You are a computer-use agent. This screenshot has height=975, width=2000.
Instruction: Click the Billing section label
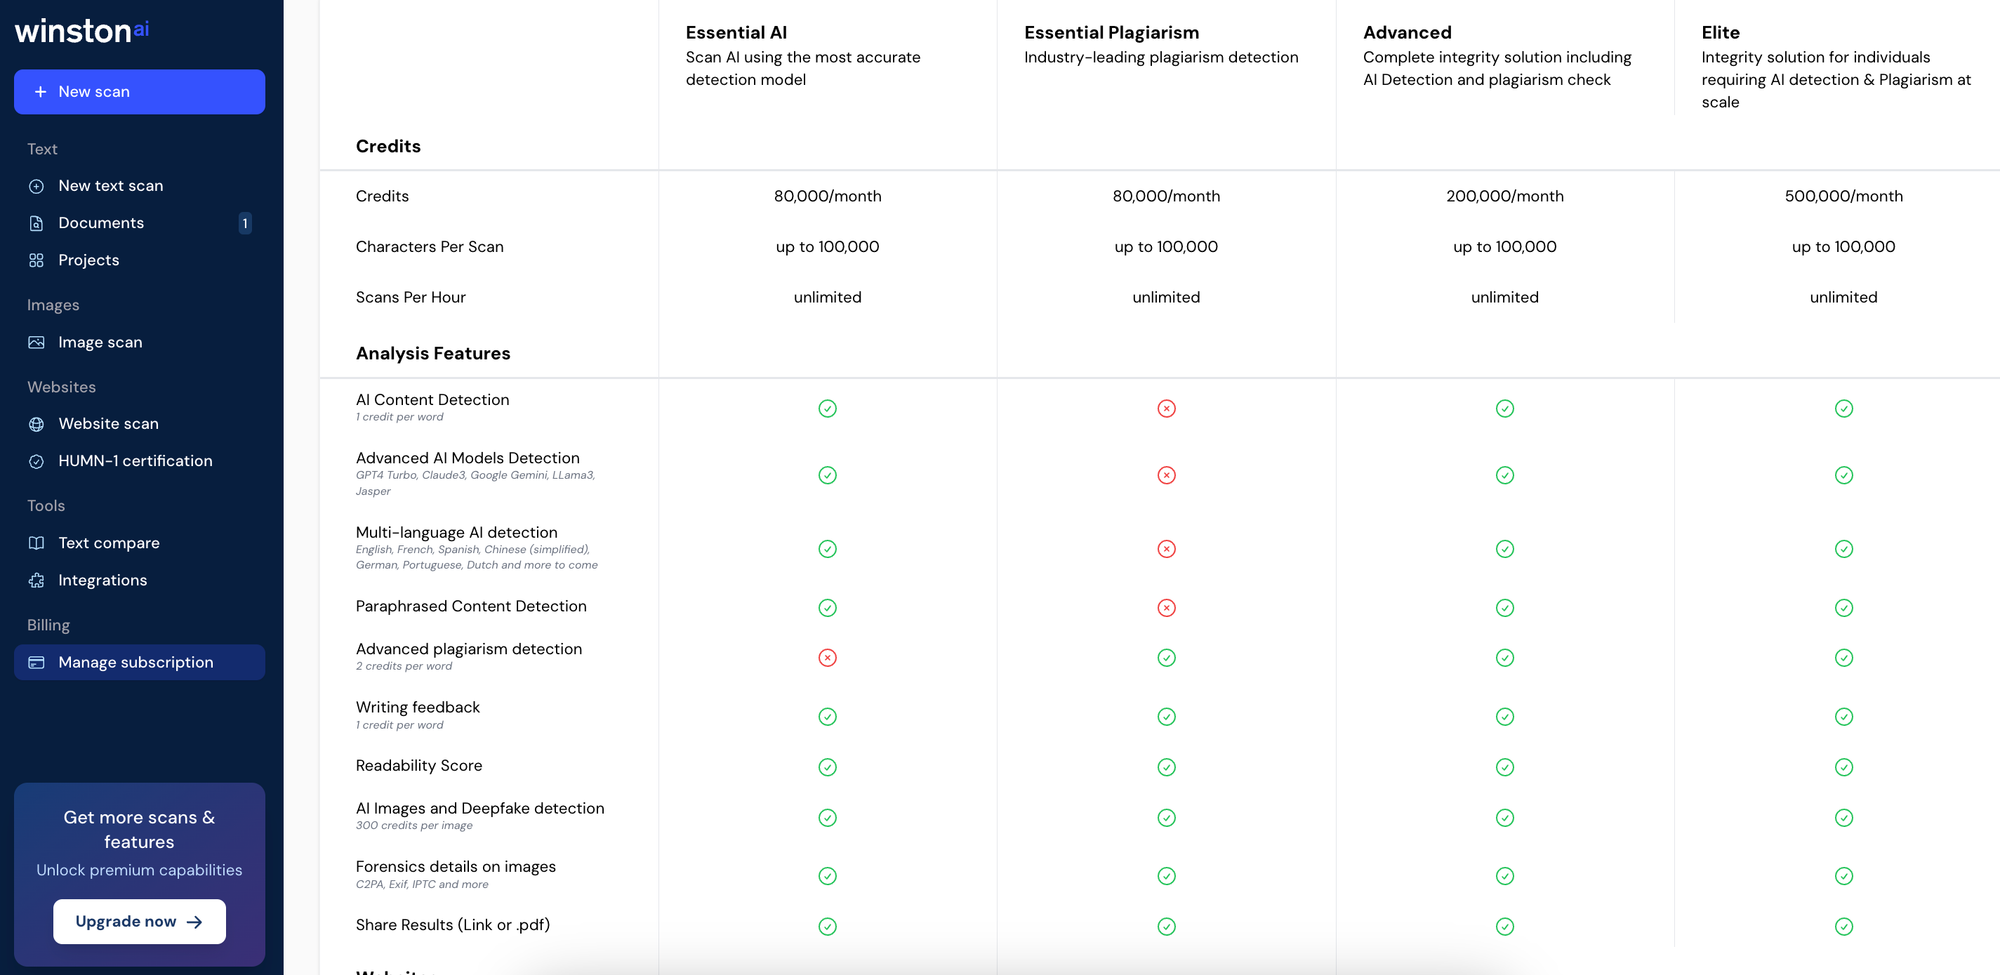tap(48, 625)
